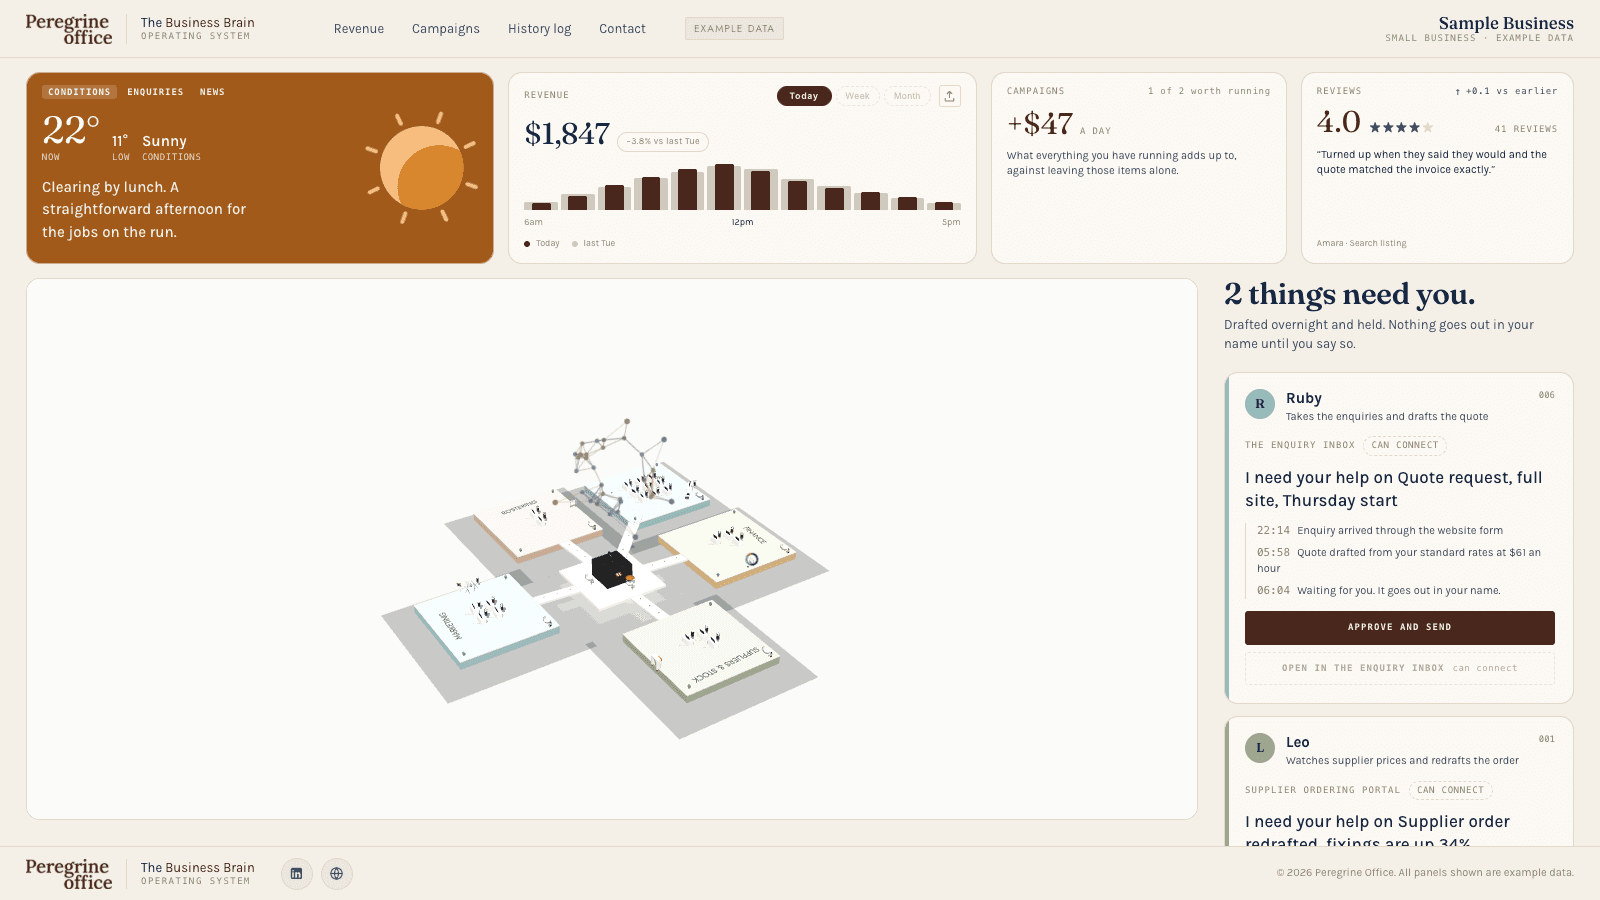Click the sun weather illustration
Screen dimensions: 1600x900
(x=422, y=167)
